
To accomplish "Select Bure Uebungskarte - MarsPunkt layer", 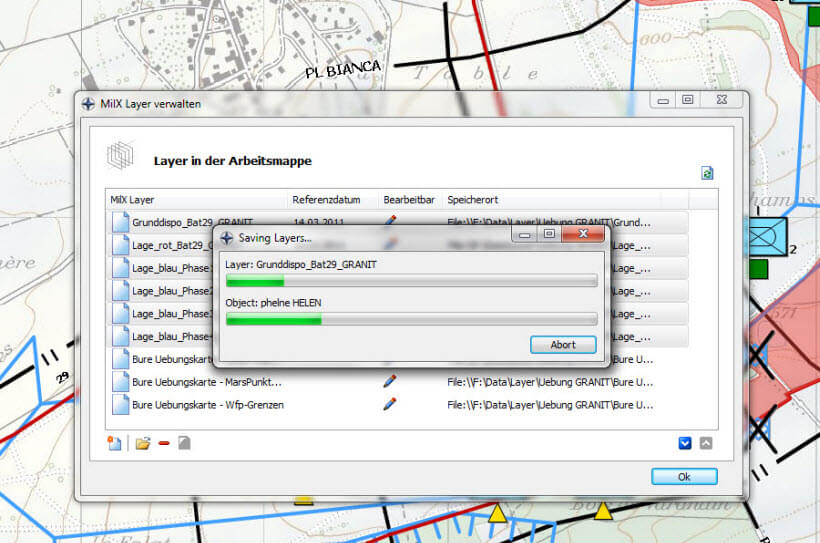I will [x=207, y=382].
